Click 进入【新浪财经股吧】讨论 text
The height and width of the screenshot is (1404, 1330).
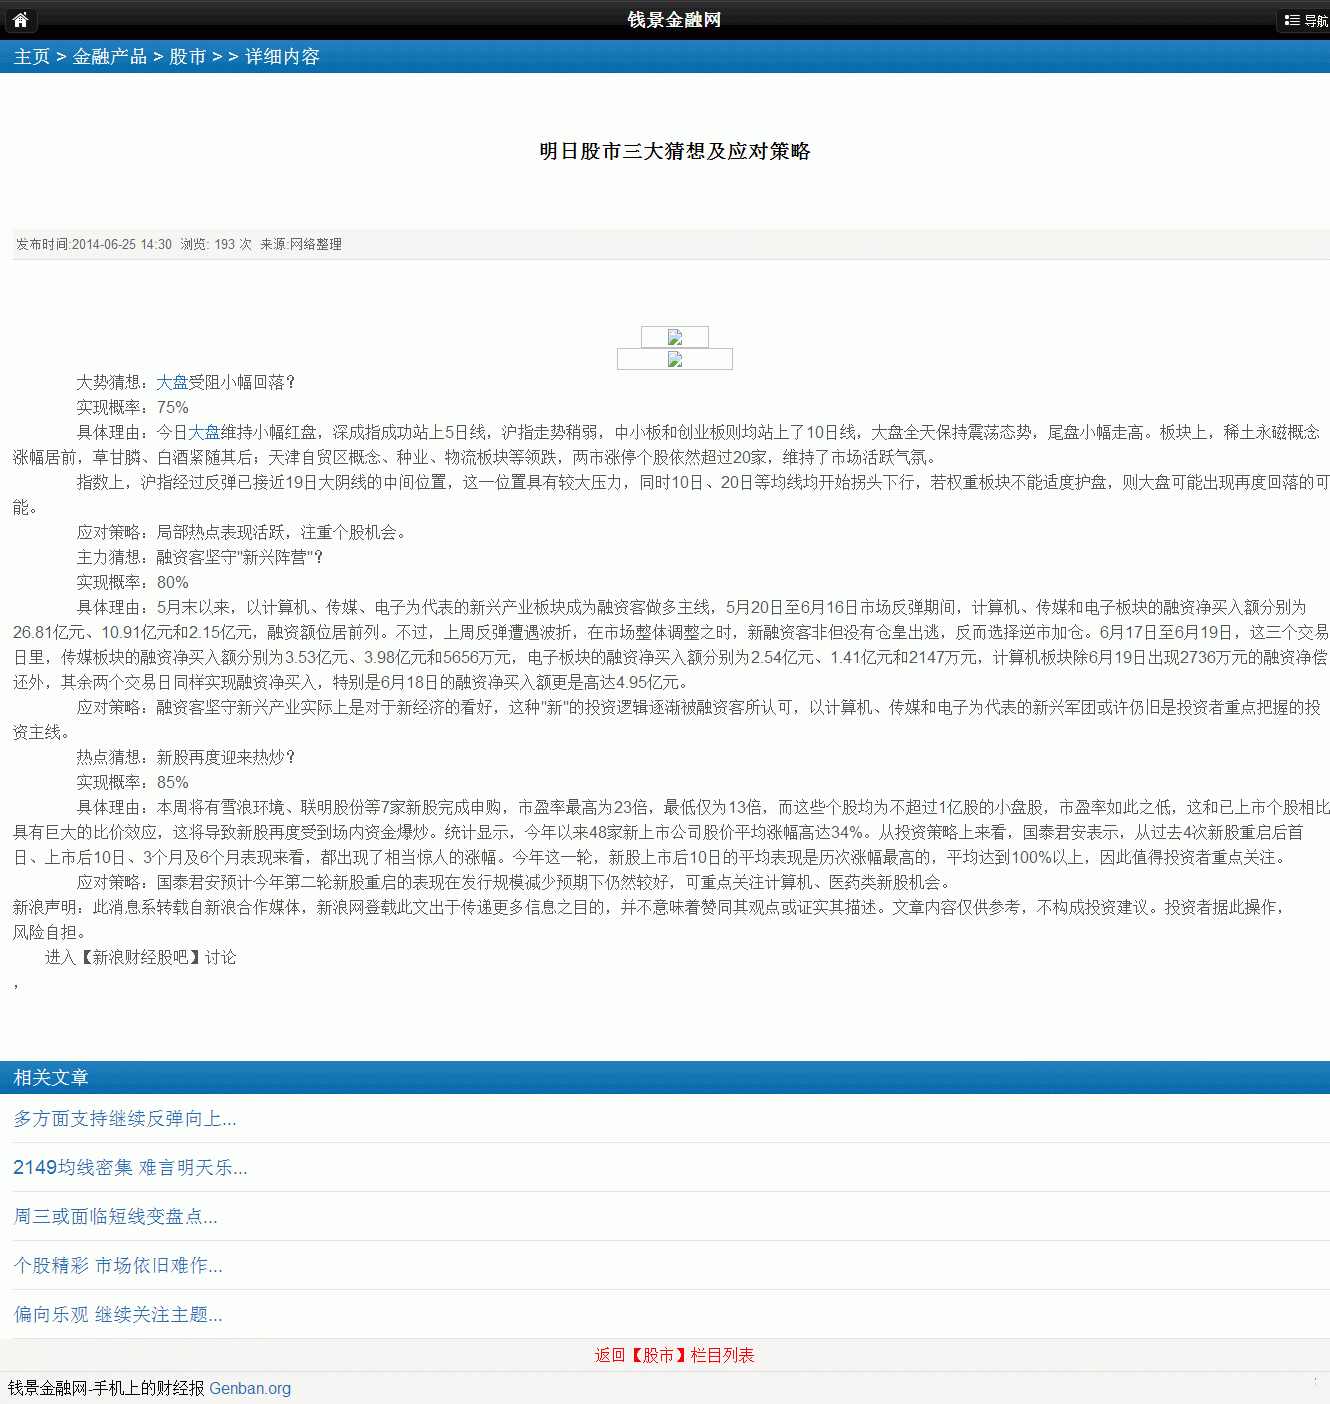[140, 957]
